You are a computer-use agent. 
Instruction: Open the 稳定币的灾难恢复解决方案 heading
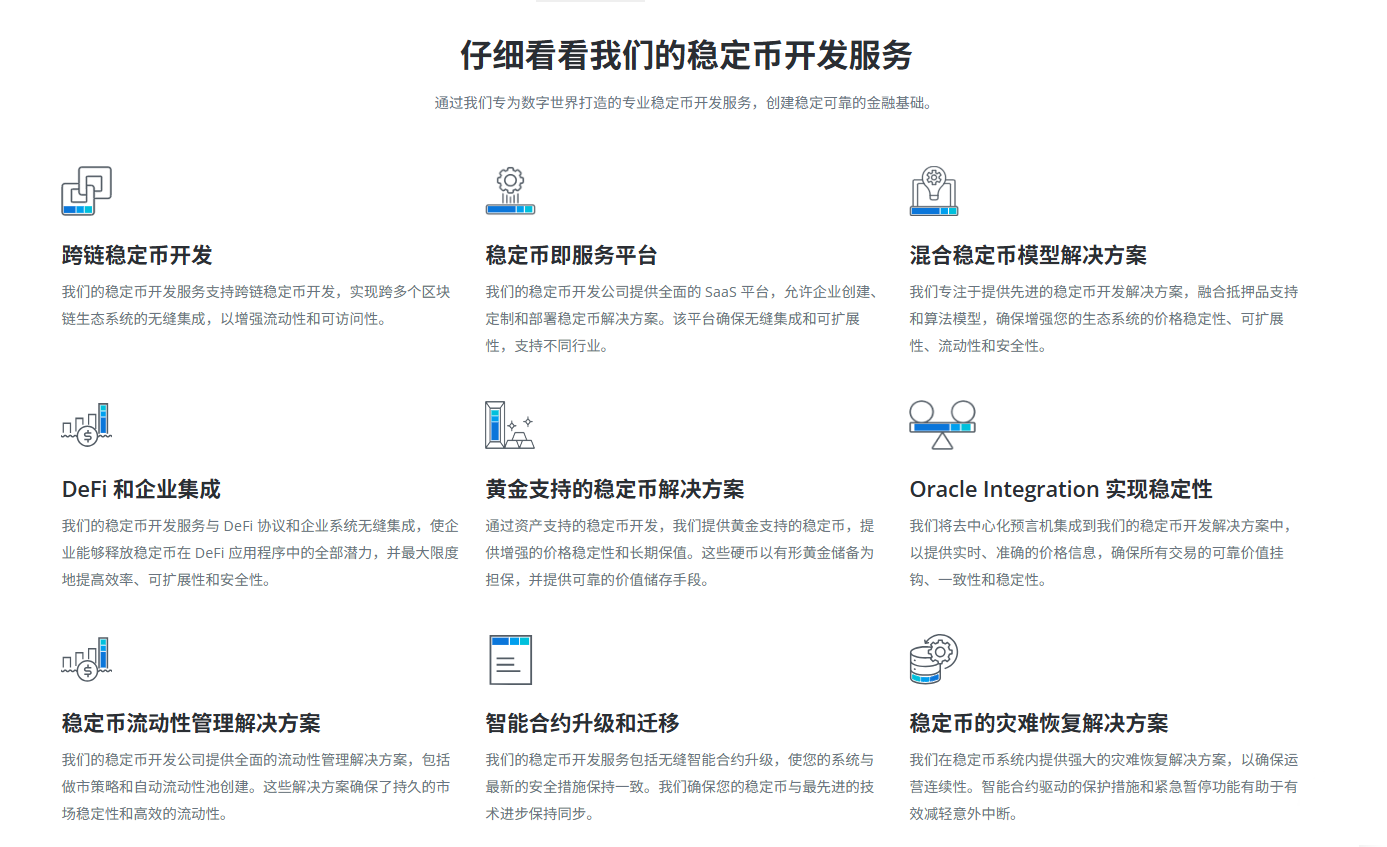pos(1039,723)
